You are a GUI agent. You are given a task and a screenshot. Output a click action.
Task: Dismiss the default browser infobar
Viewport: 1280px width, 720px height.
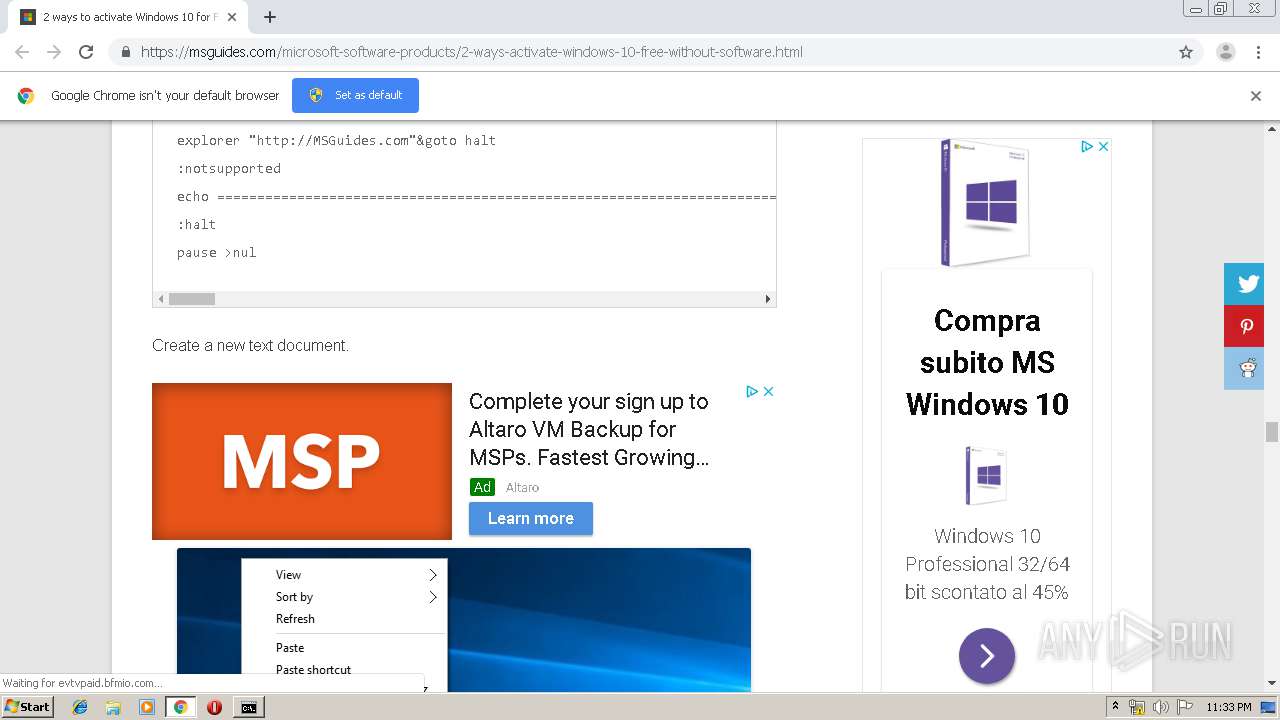click(x=1256, y=96)
